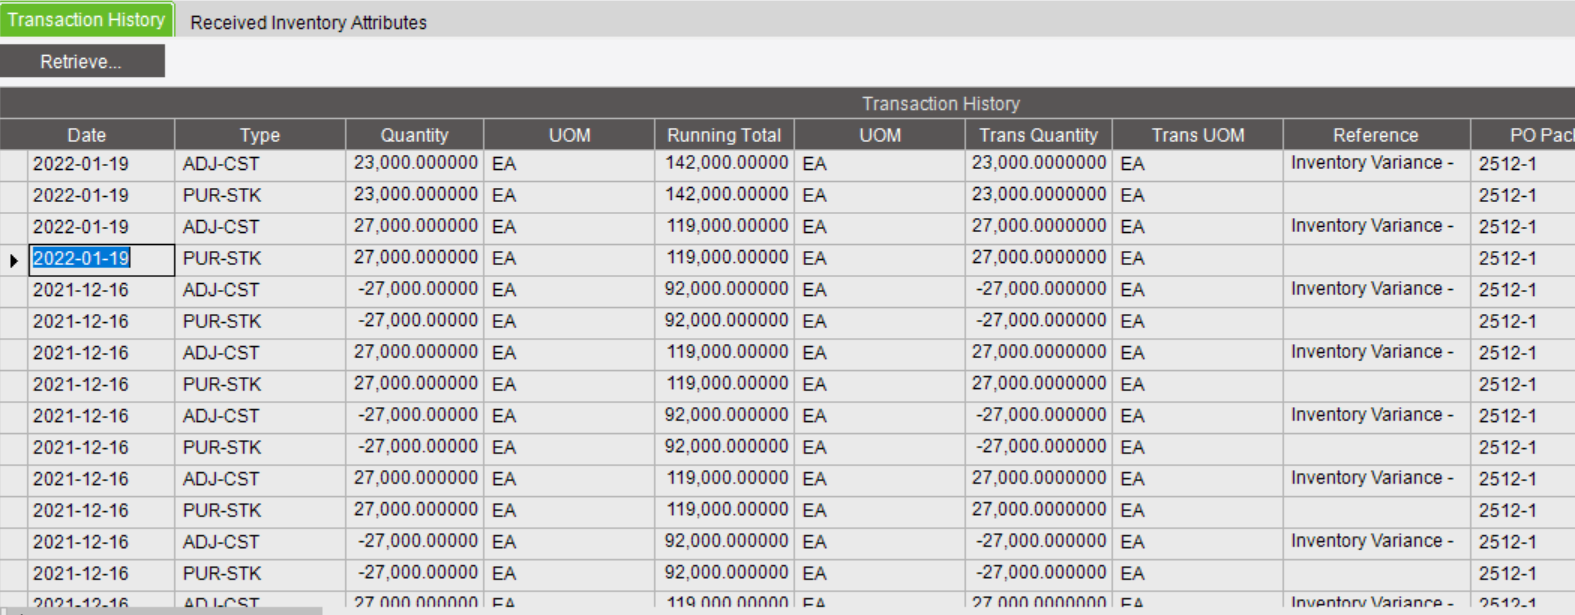1575x615 pixels.
Task: Click 23,000.0000000 trans quantity in PUR-STK row
Action: pyautogui.click(x=1038, y=195)
